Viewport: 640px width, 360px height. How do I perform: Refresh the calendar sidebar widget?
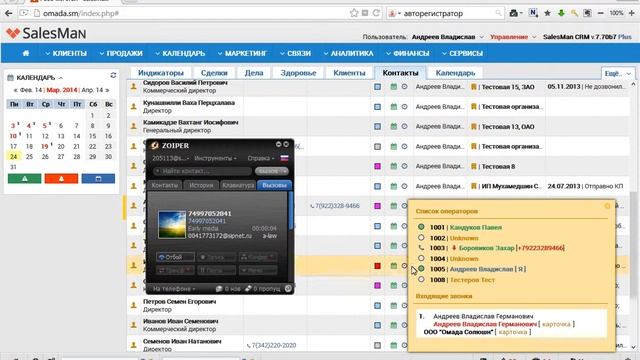113,75
